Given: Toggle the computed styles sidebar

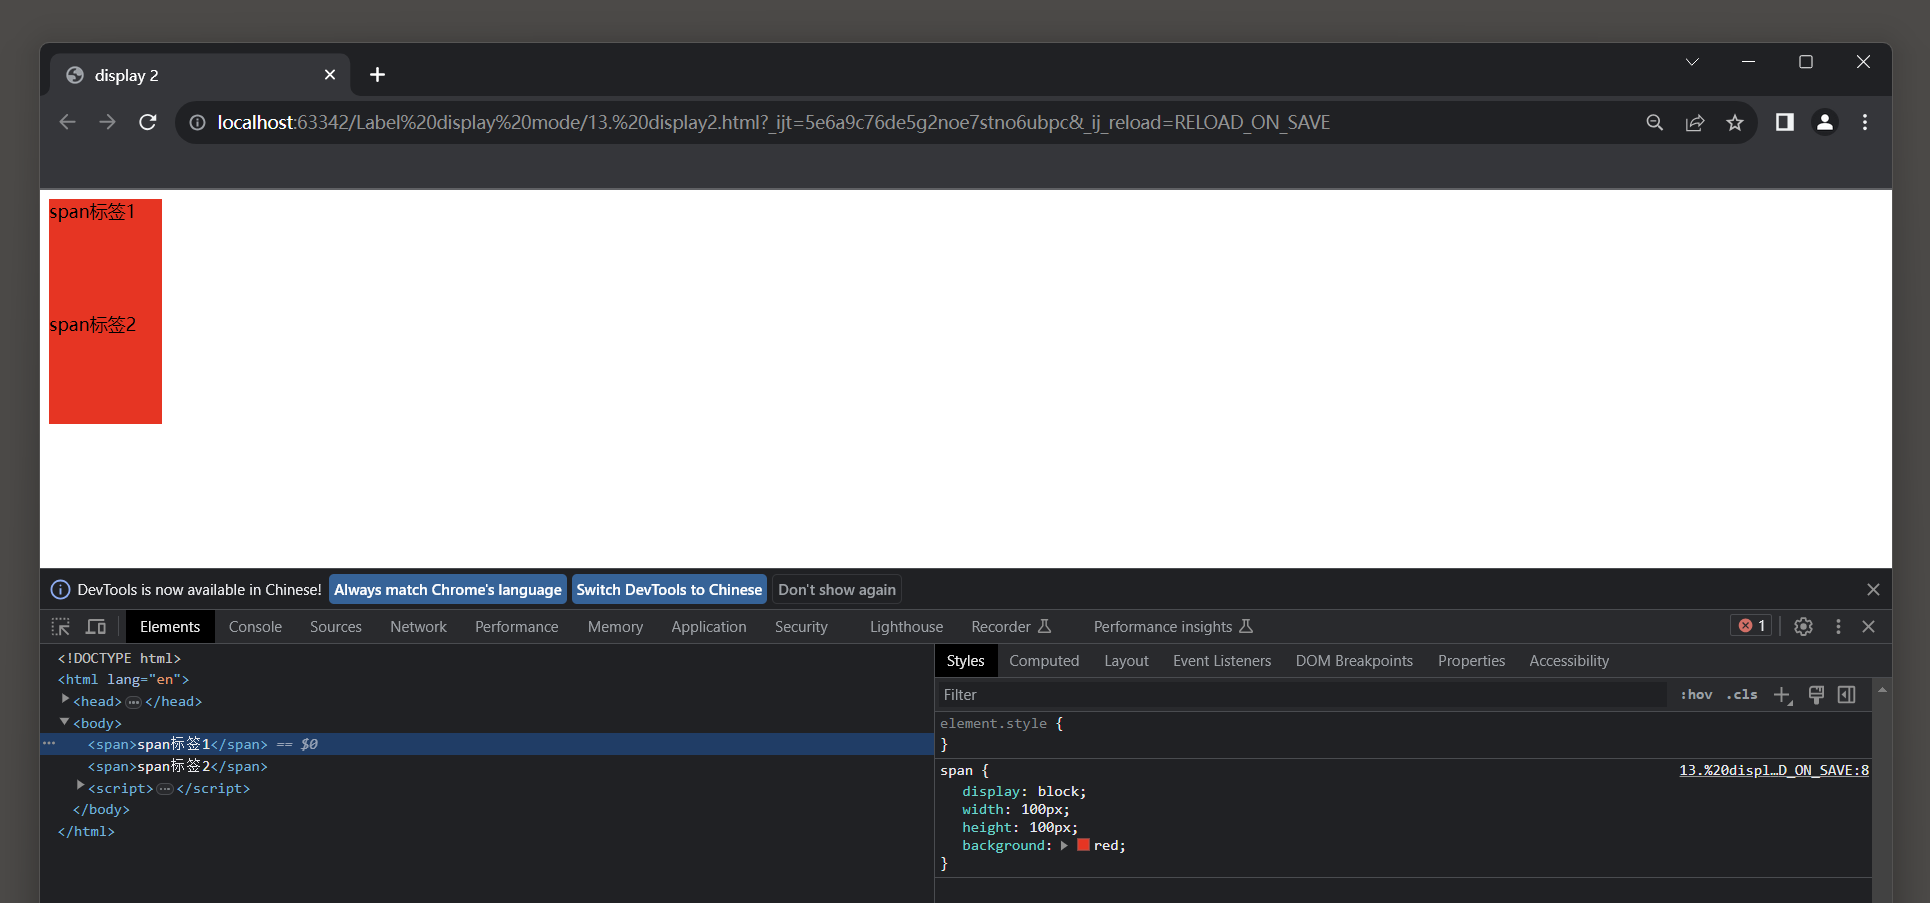Looking at the screenshot, I should tap(1847, 695).
